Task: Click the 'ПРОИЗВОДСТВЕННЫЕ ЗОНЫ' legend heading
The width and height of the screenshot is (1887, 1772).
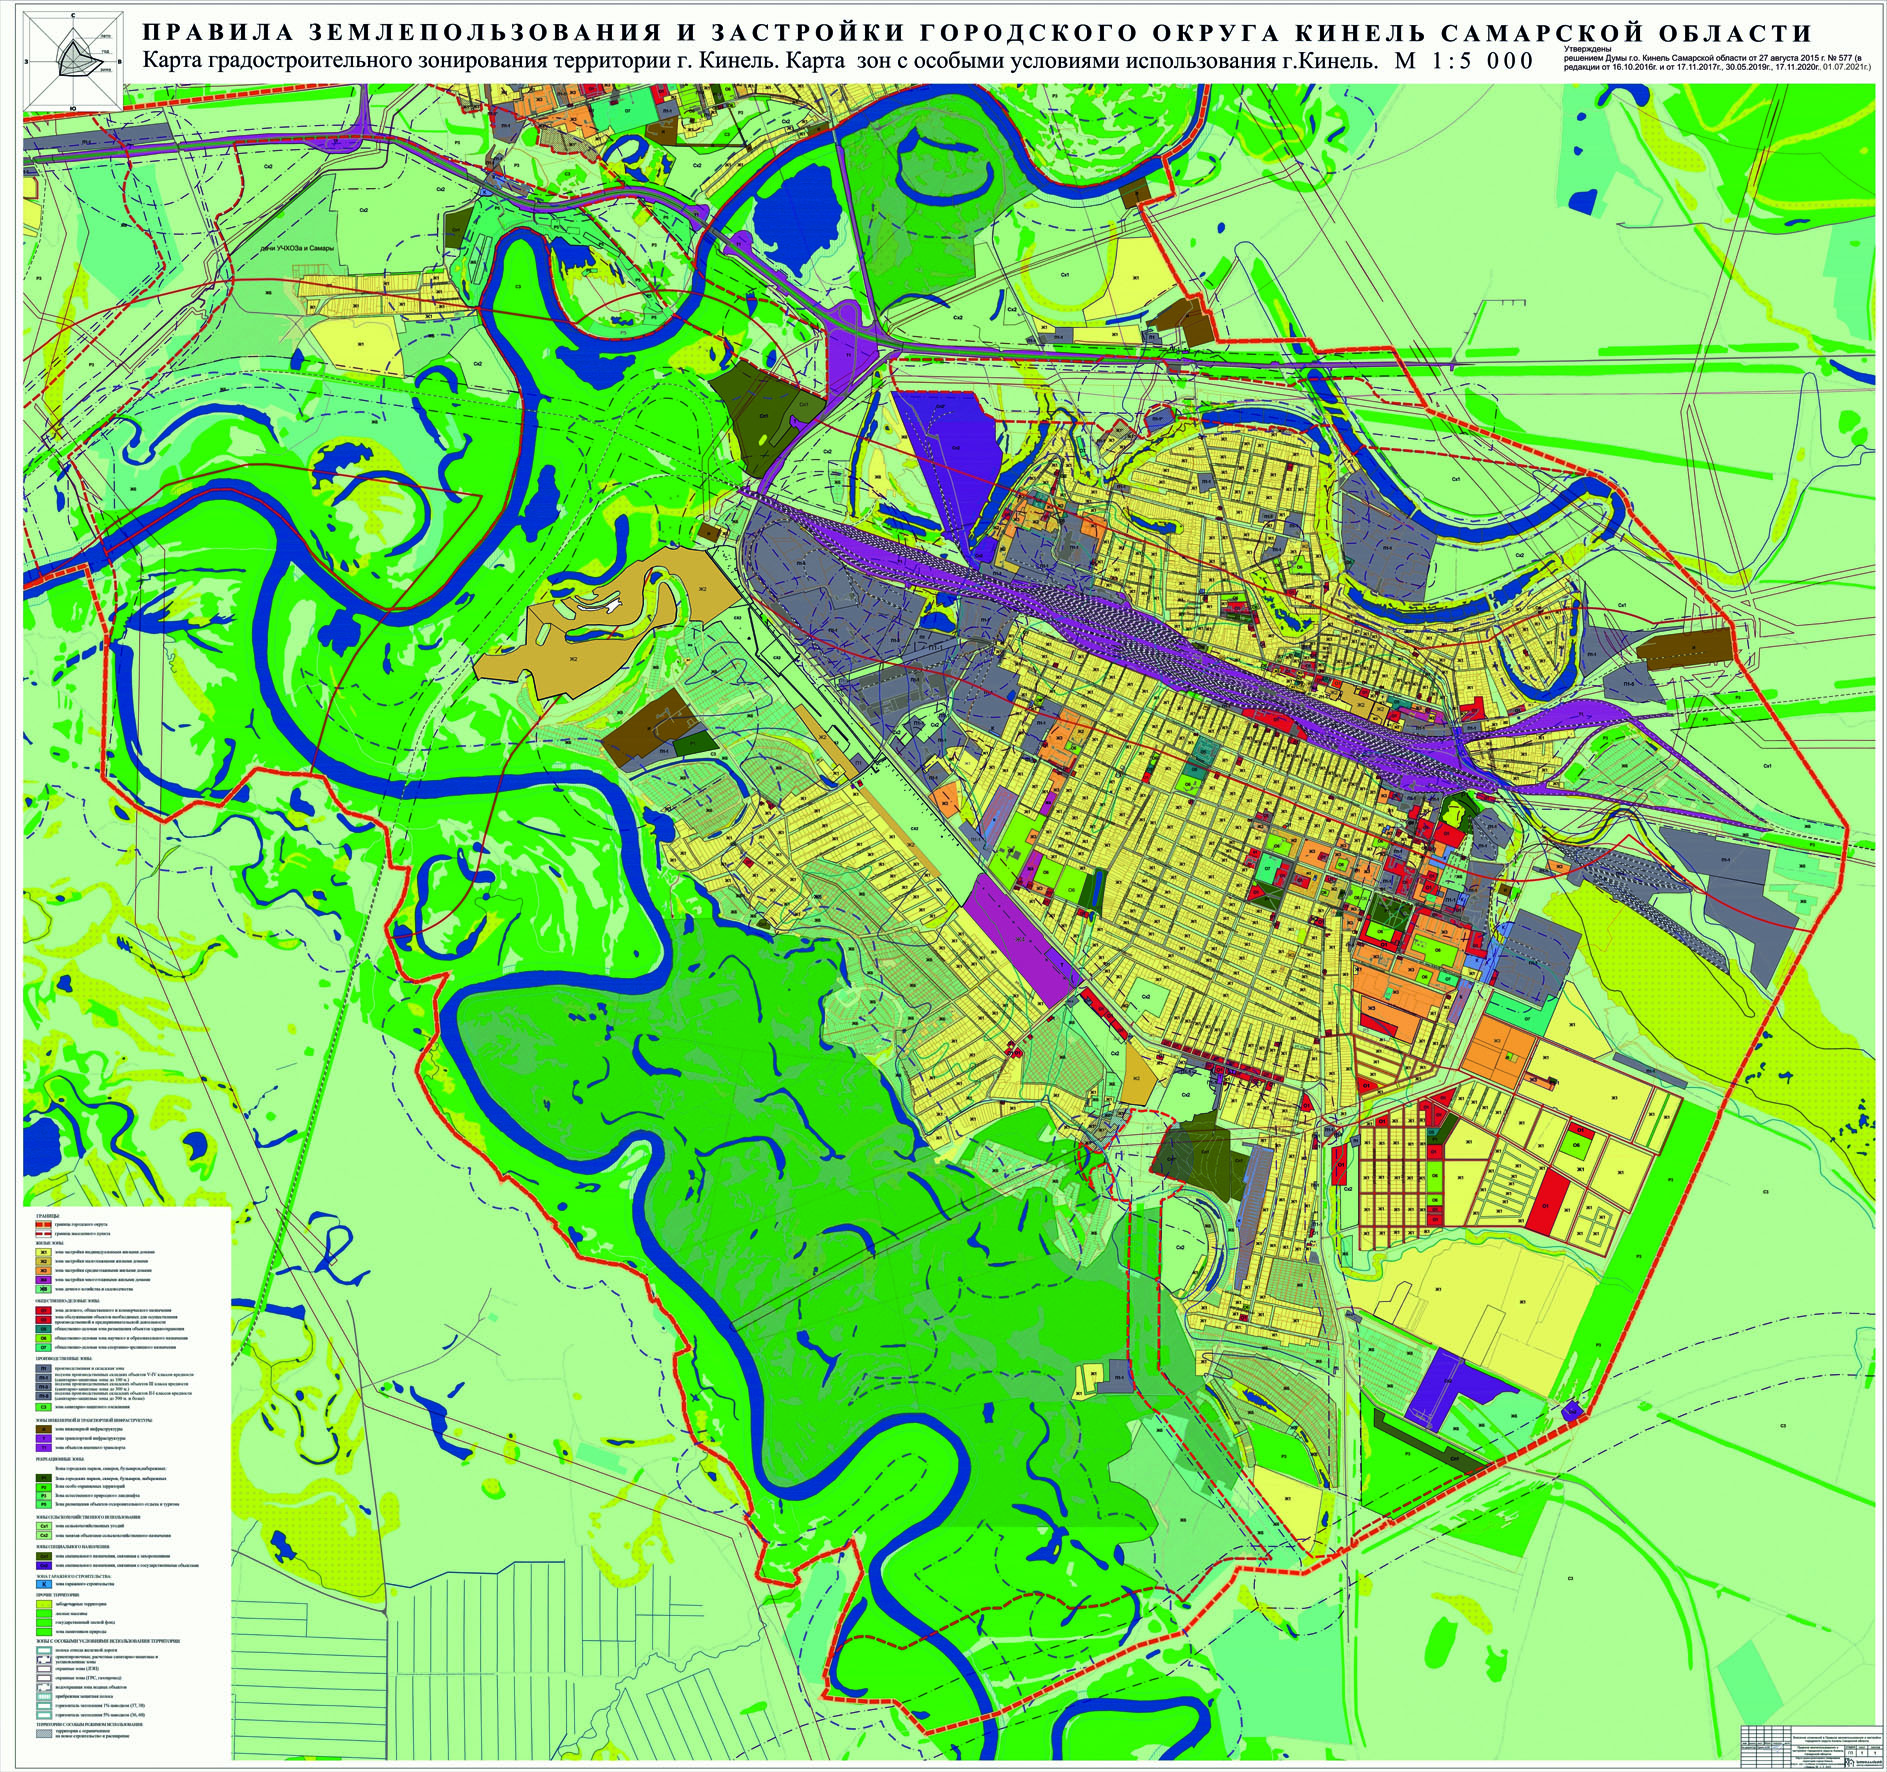Action: click(64, 1358)
